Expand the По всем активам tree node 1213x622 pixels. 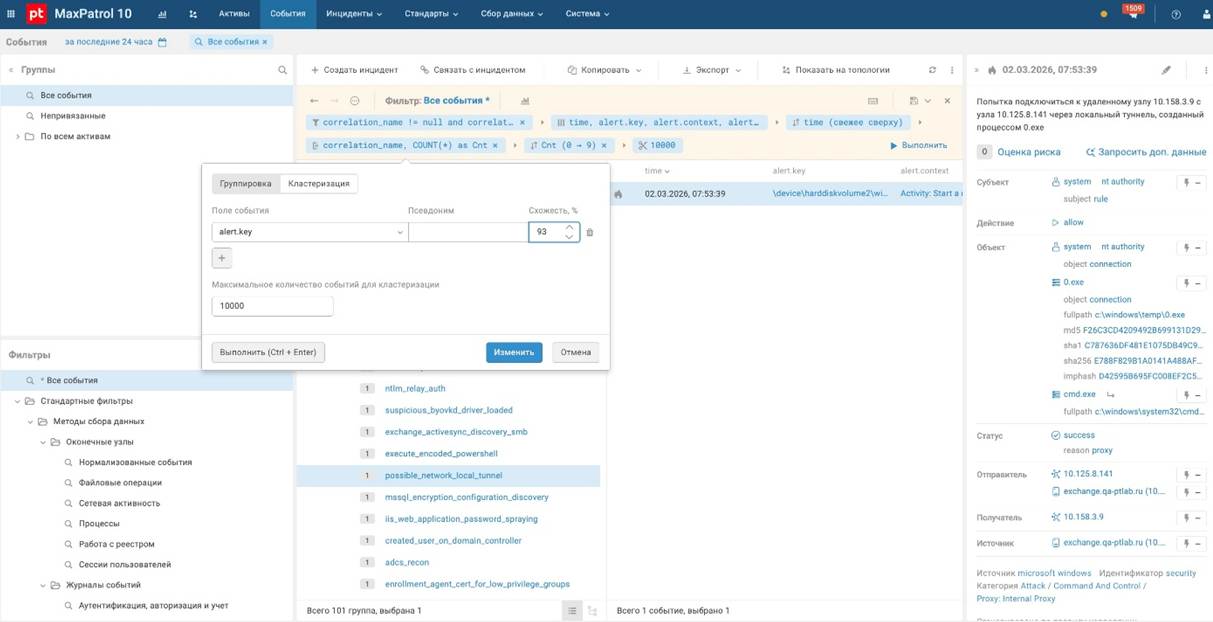(18, 136)
